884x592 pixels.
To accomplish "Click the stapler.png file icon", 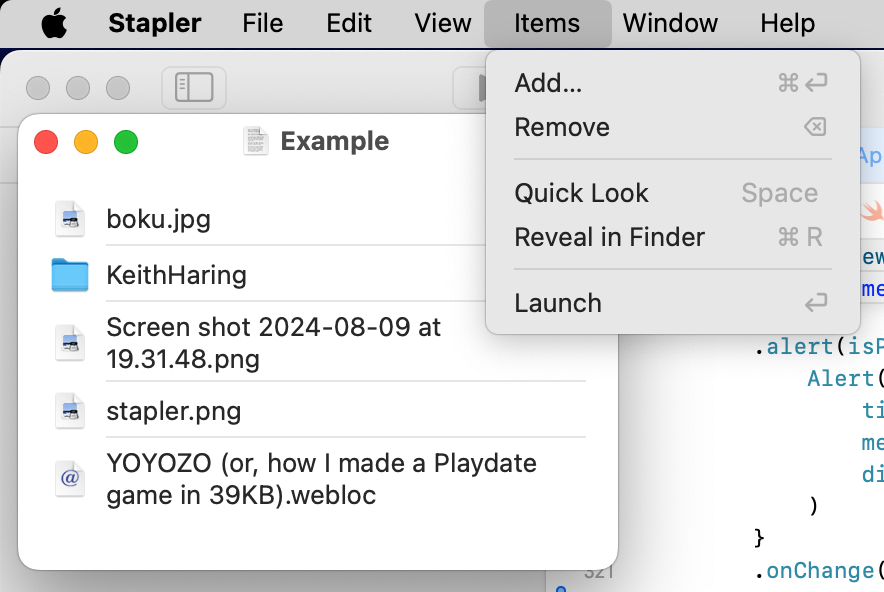I will [70, 410].
